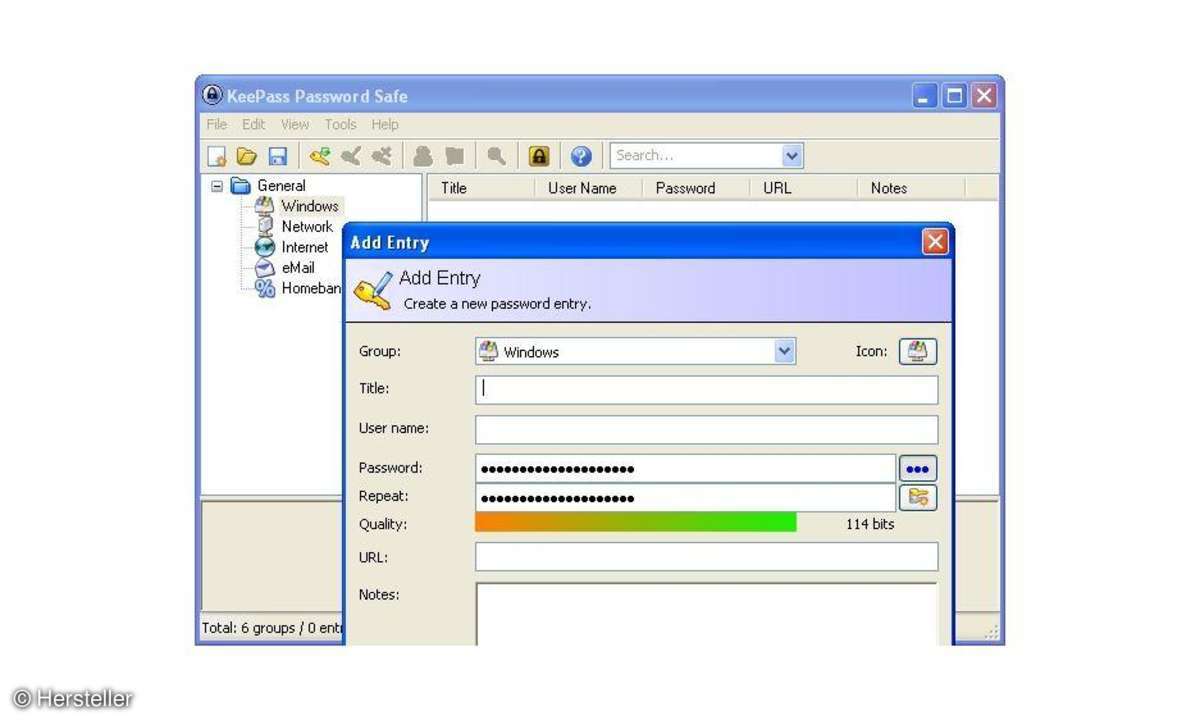Click the password Quality strength bar
Viewport: 1200px width, 720px height.
[636, 523]
